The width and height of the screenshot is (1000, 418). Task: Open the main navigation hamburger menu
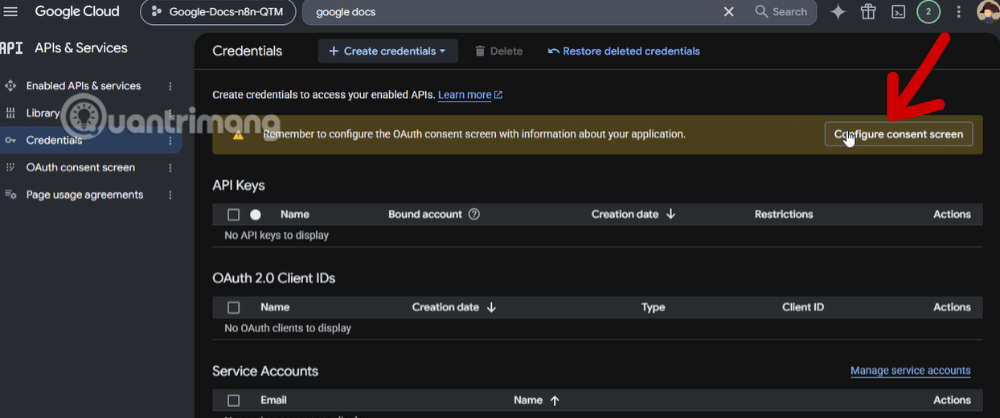point(11,11)
